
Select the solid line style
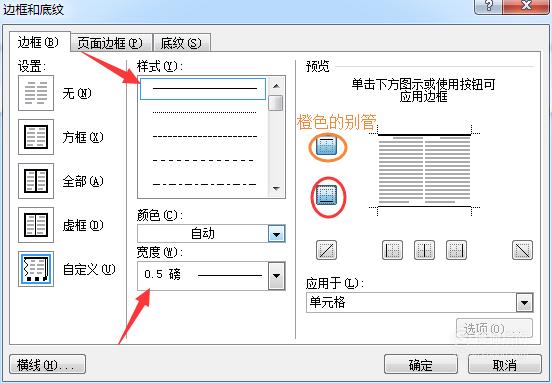(x=203, y=89)
